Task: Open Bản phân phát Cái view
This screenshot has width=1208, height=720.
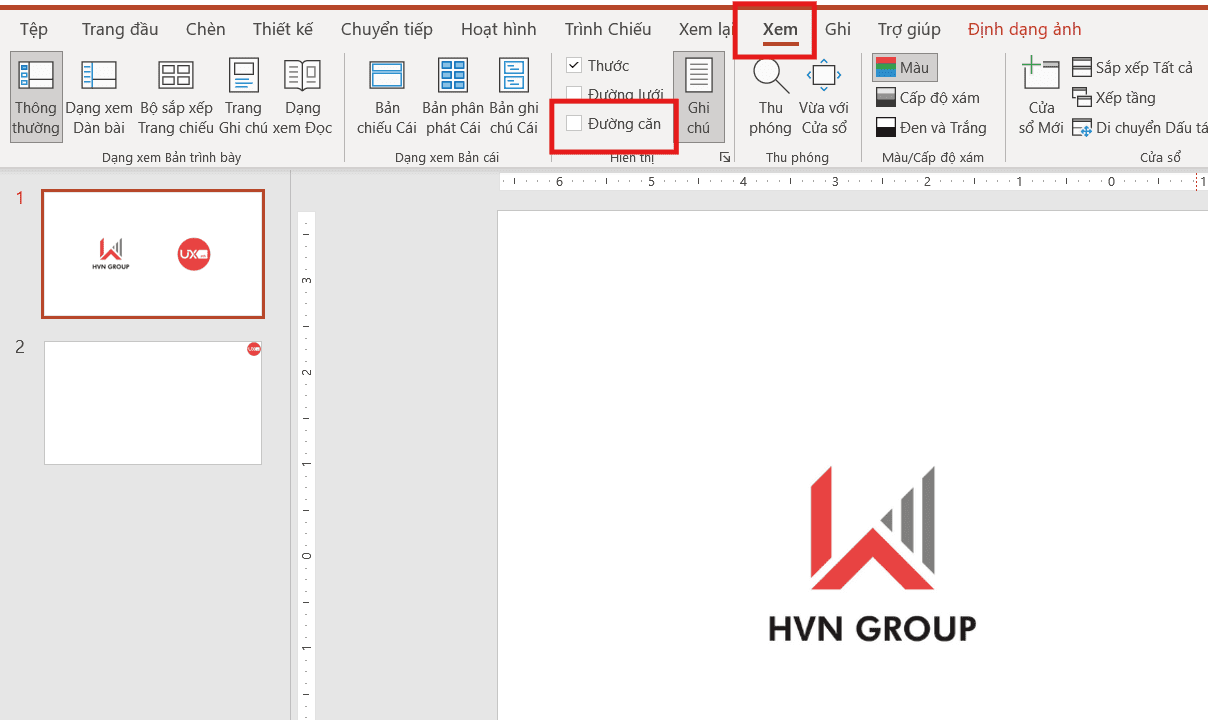Action: click(x=453, y=97)
